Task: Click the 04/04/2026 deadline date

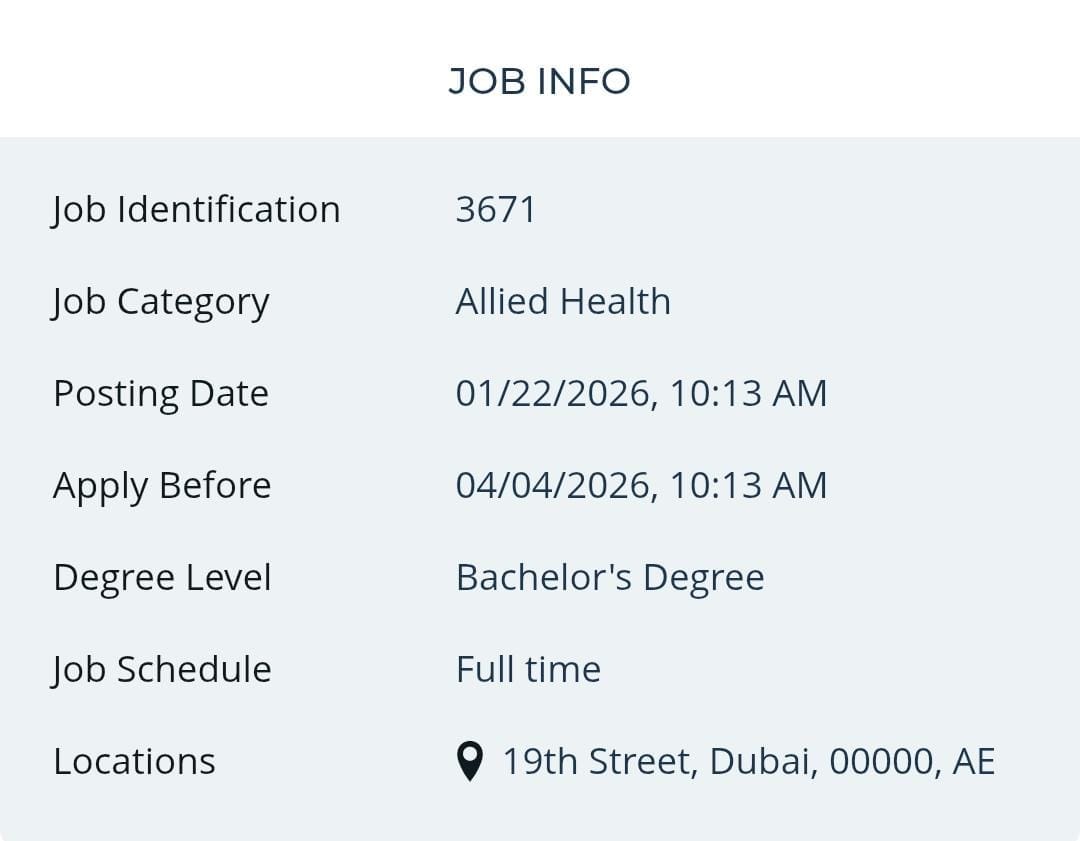Action: coord(554,486)
